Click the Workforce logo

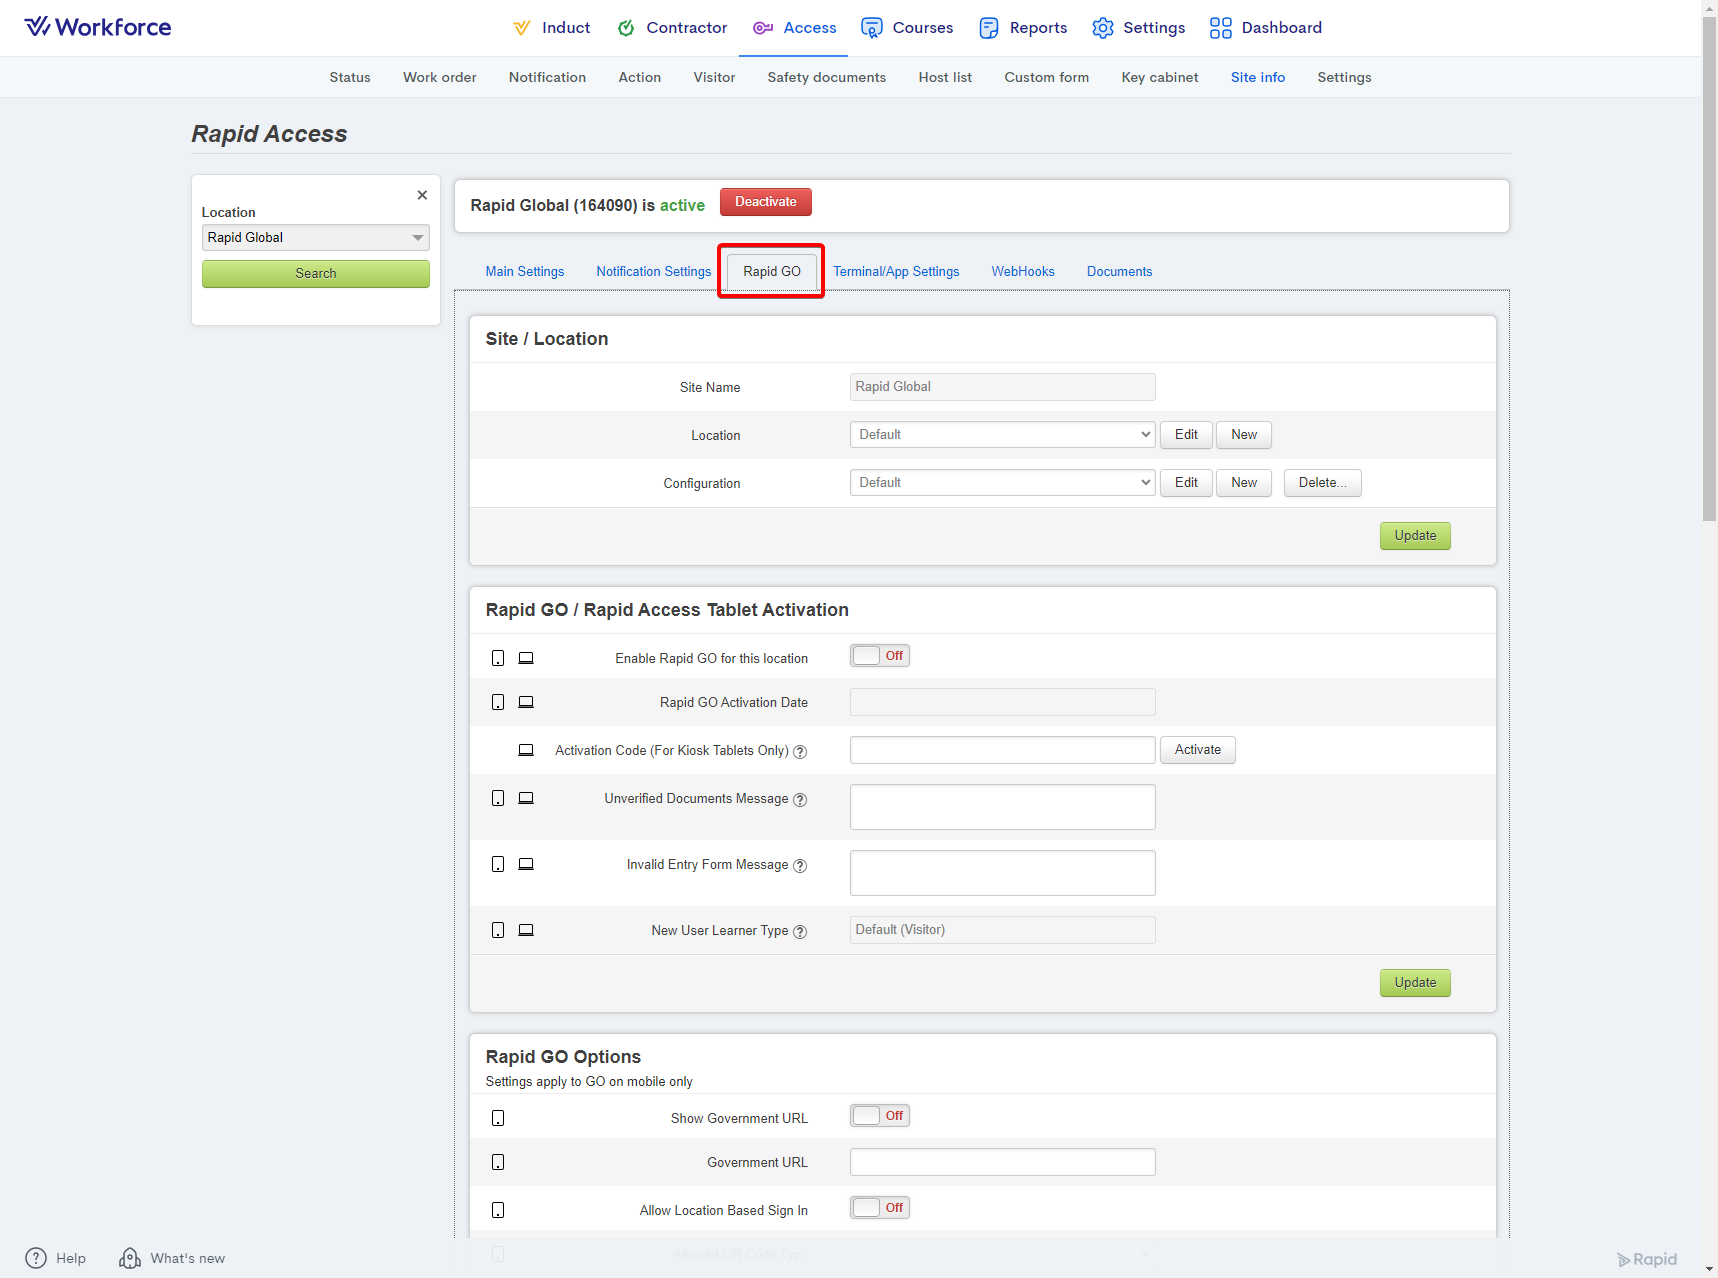coord(98,27)
